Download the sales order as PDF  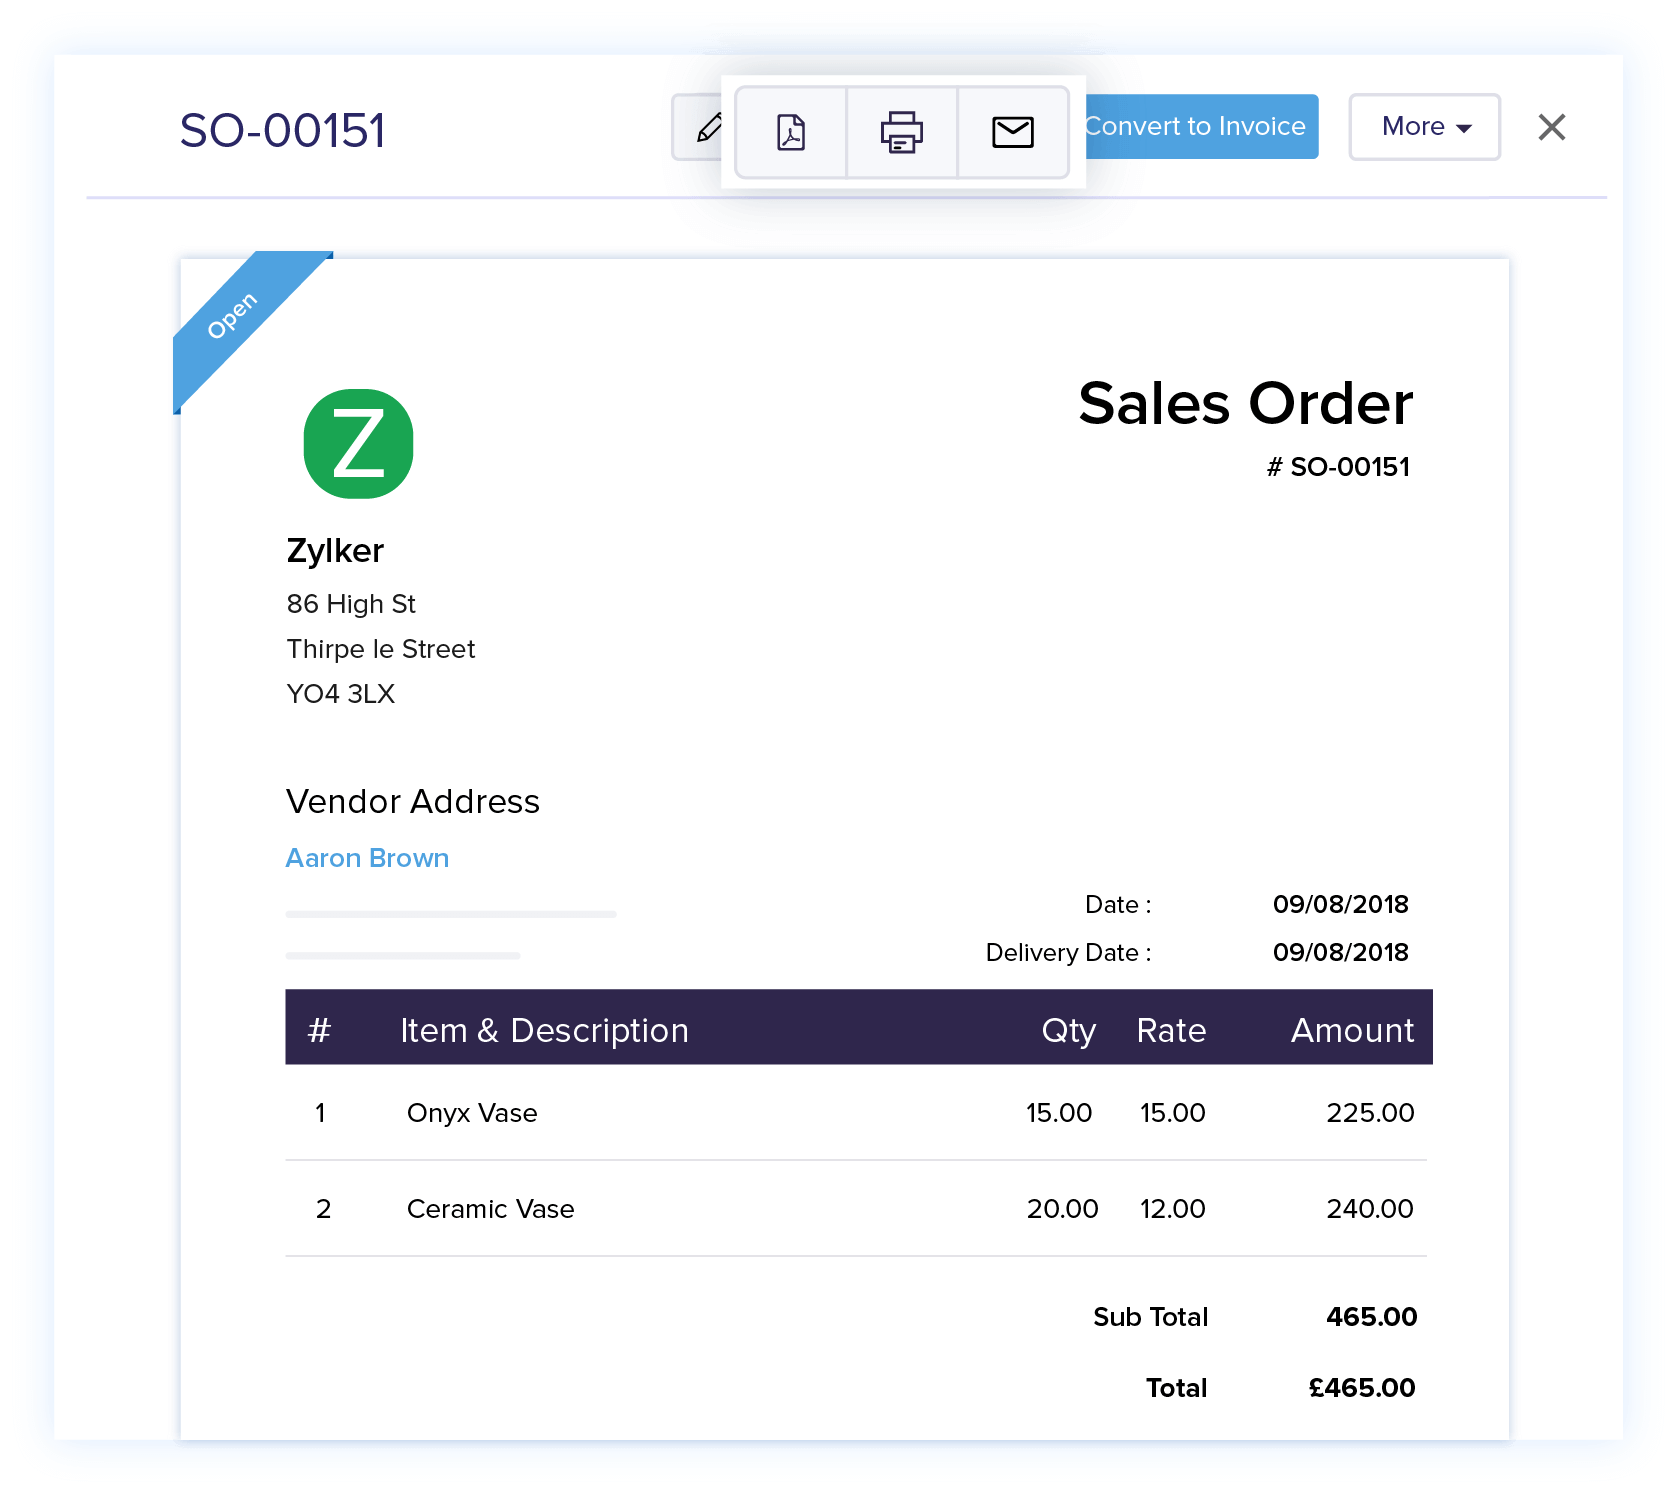pyautogui.click(x=791, y=132)
